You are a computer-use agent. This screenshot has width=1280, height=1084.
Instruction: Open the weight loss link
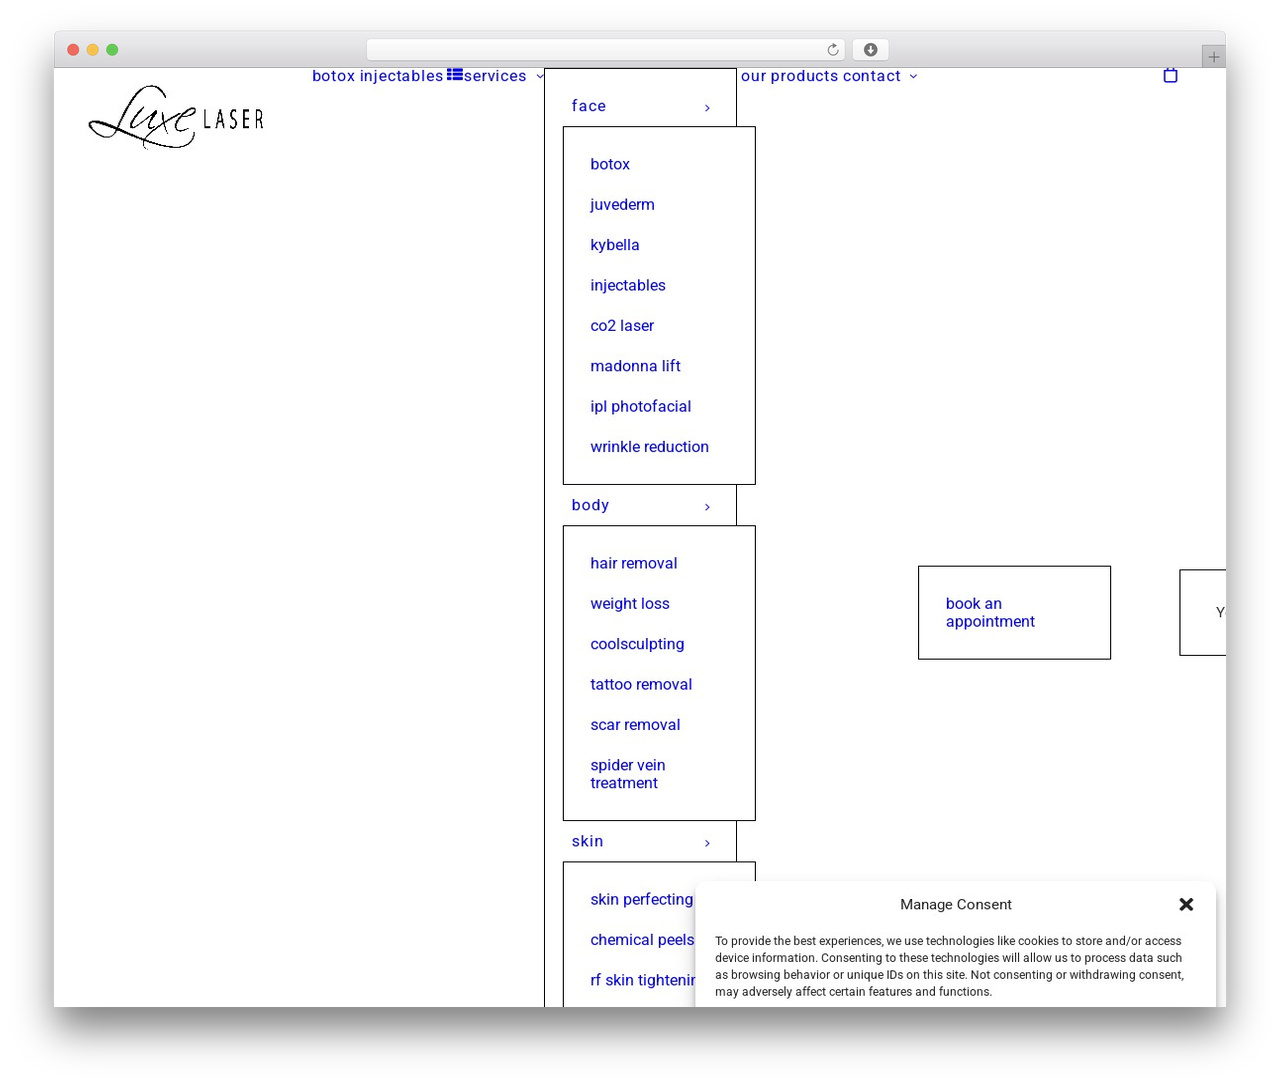[x=630, y=603]
